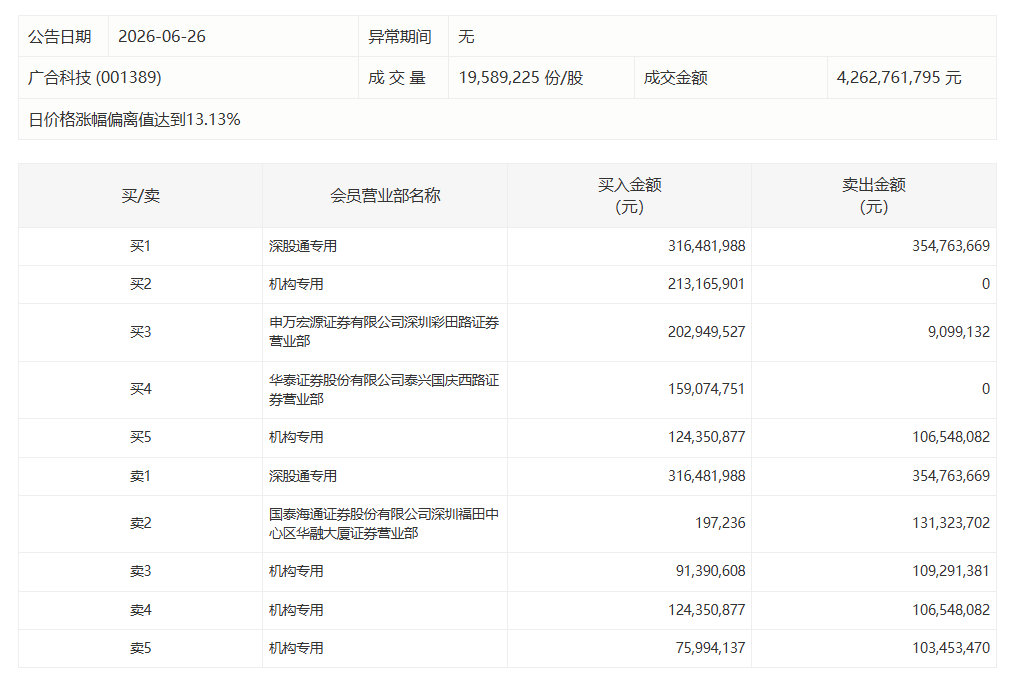Click the 买2 row label

point(140,285)
